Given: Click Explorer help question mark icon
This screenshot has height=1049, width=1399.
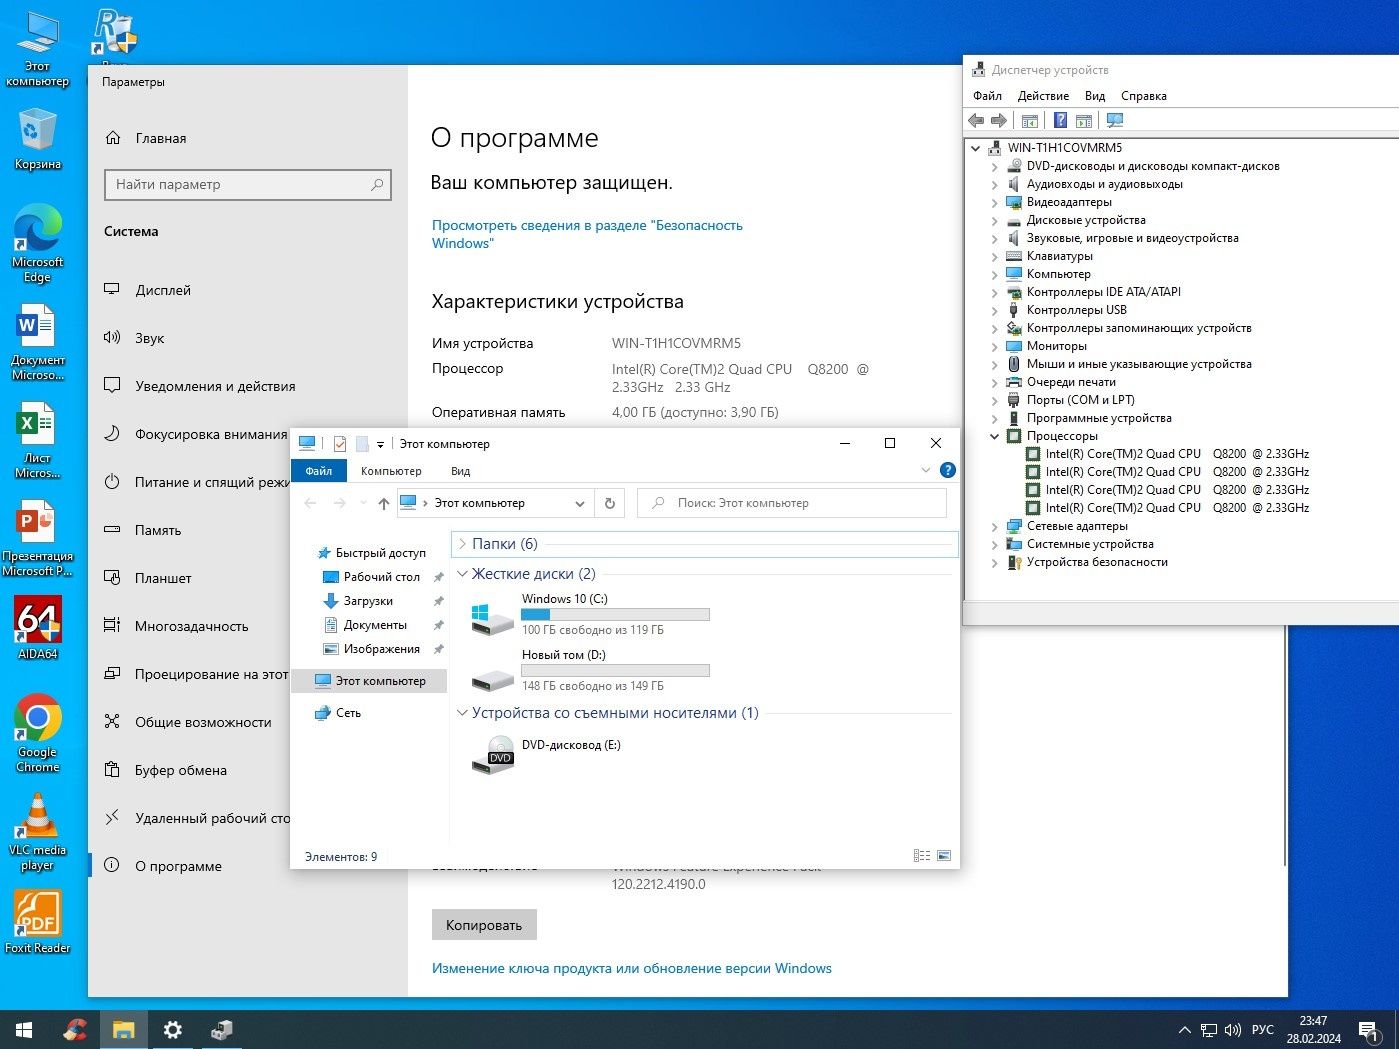Looking at the screenshot, I should pyautogui.click(x=948, y=470).
